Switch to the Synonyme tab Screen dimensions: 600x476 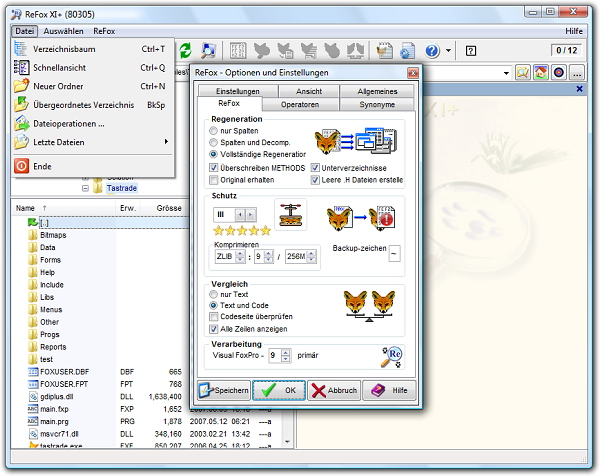[x=377, y=104]
